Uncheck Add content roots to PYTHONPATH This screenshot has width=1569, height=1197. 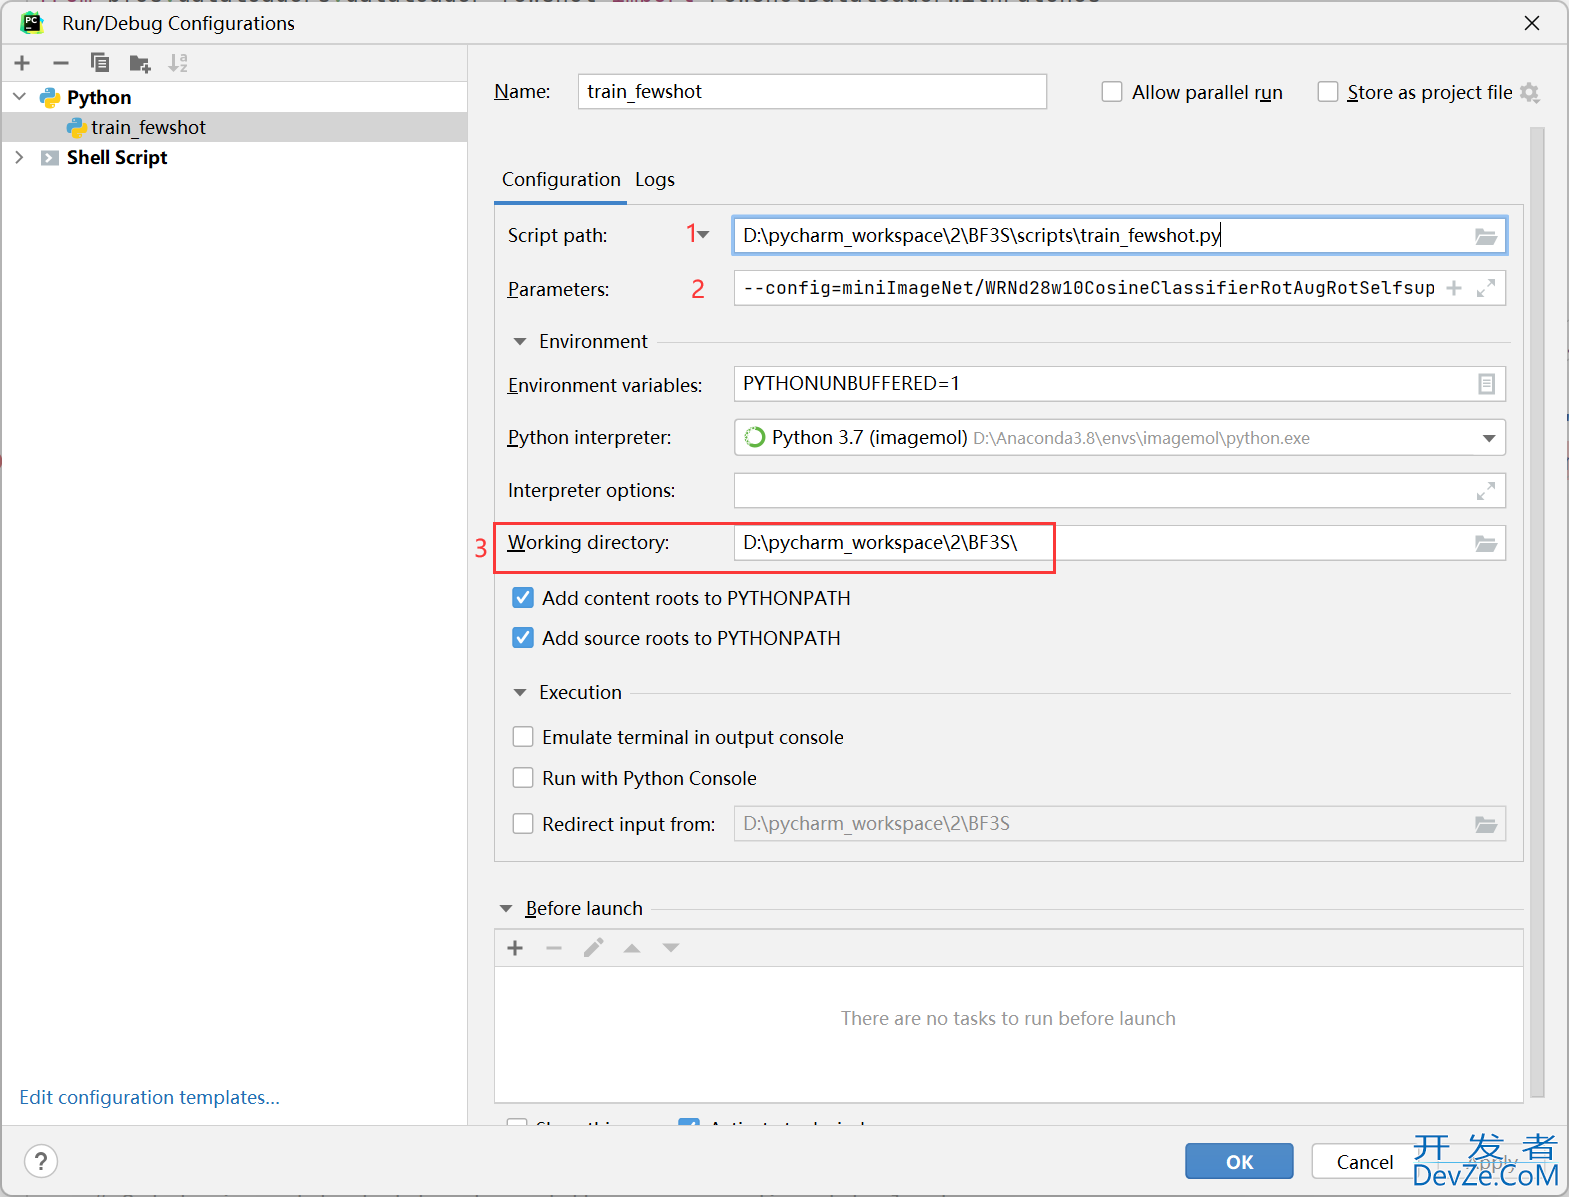523,598
